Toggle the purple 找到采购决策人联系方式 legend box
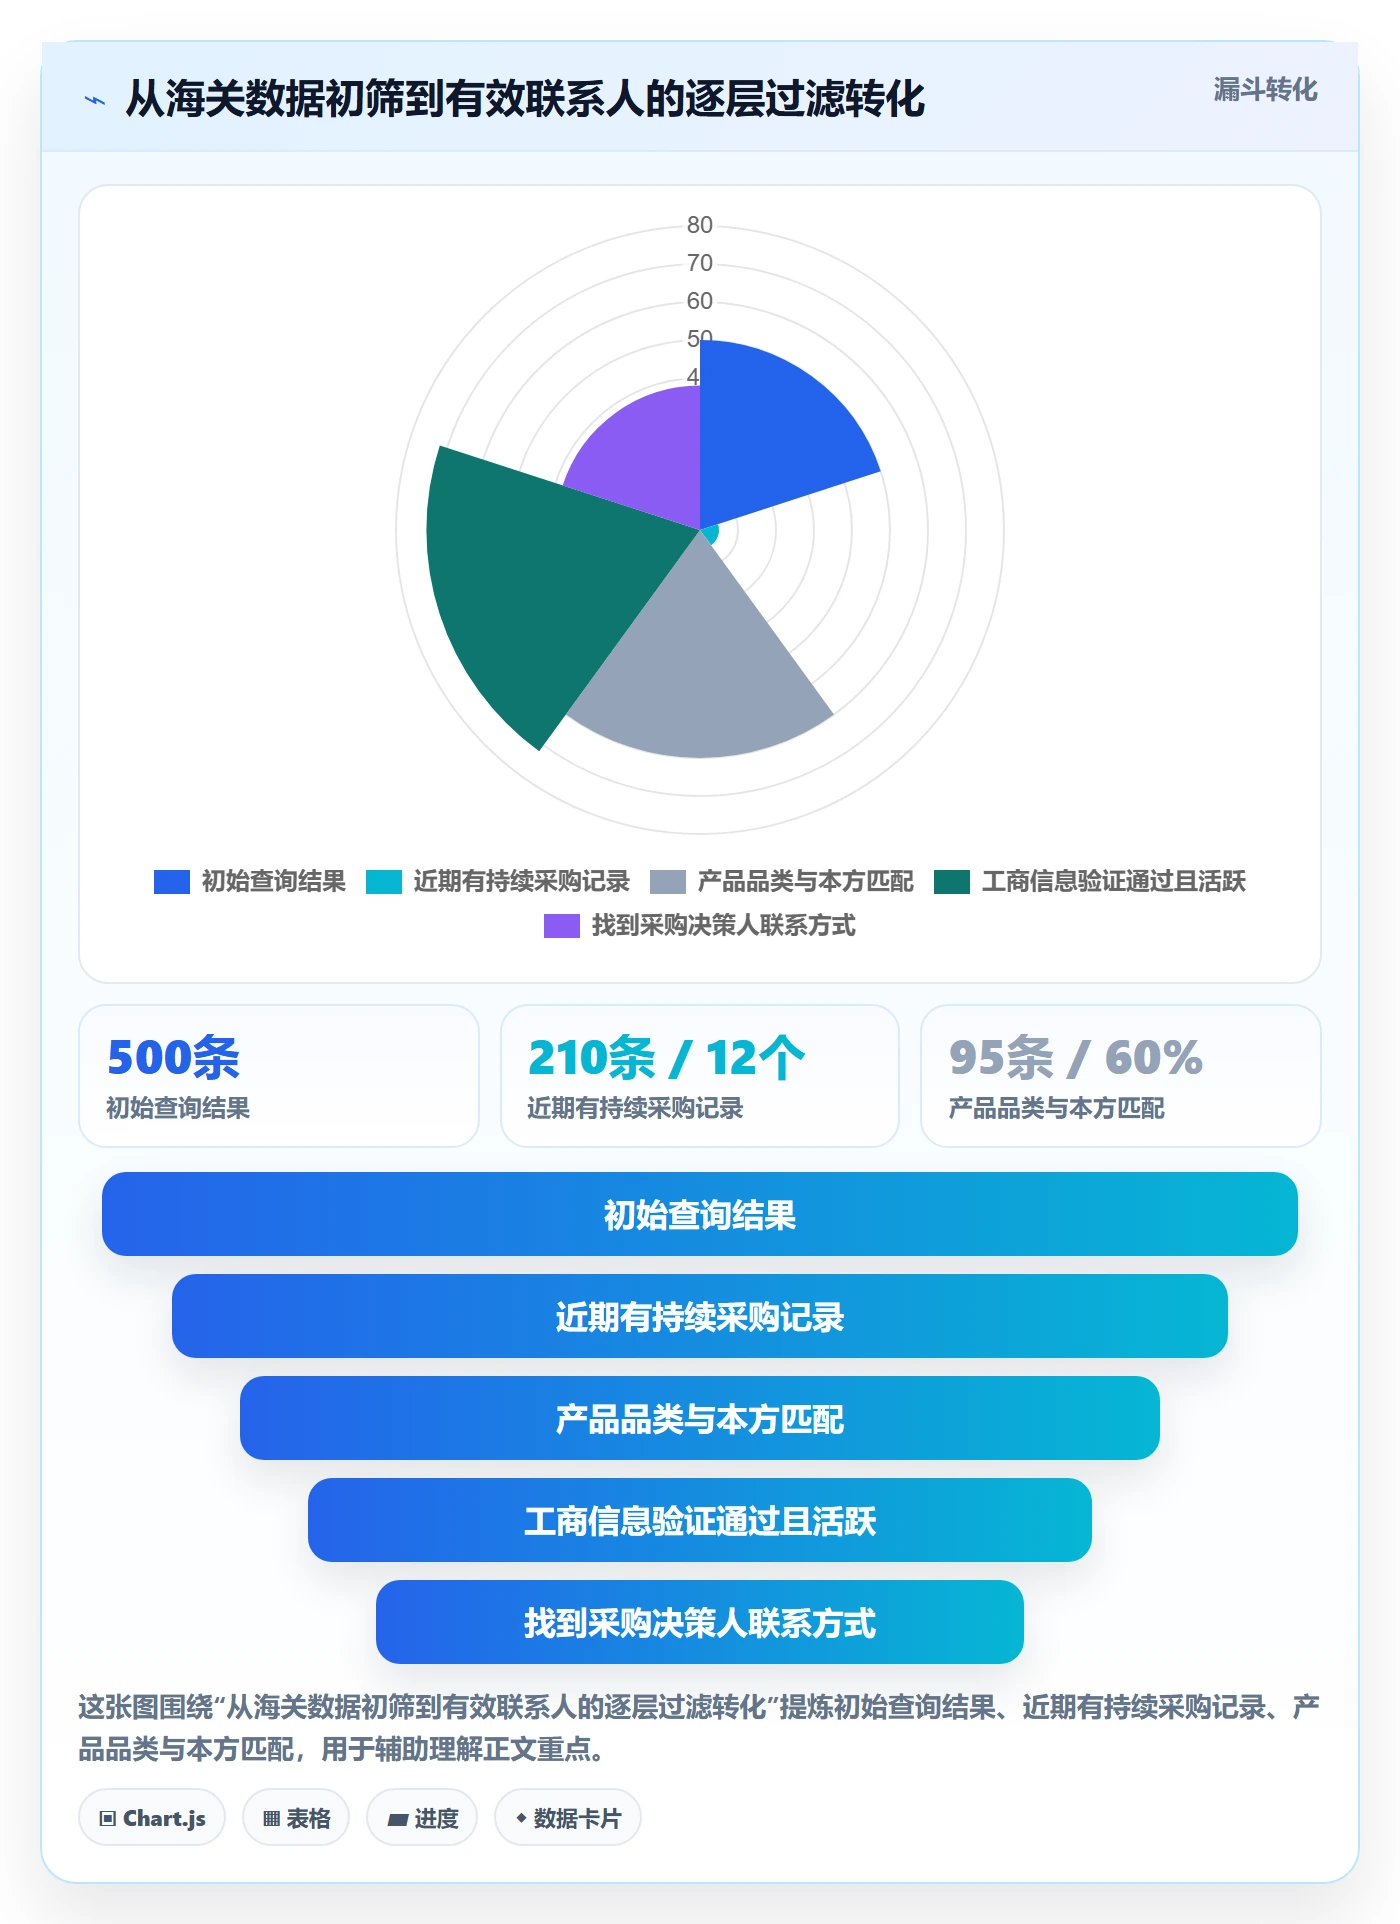This screenshot has height=1924, width=1400. point(562,925)
